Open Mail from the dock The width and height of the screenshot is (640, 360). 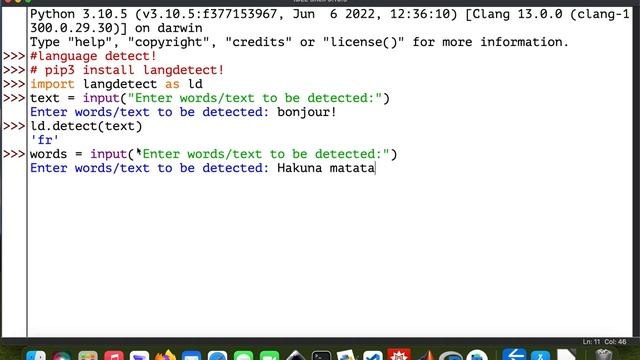191,356
